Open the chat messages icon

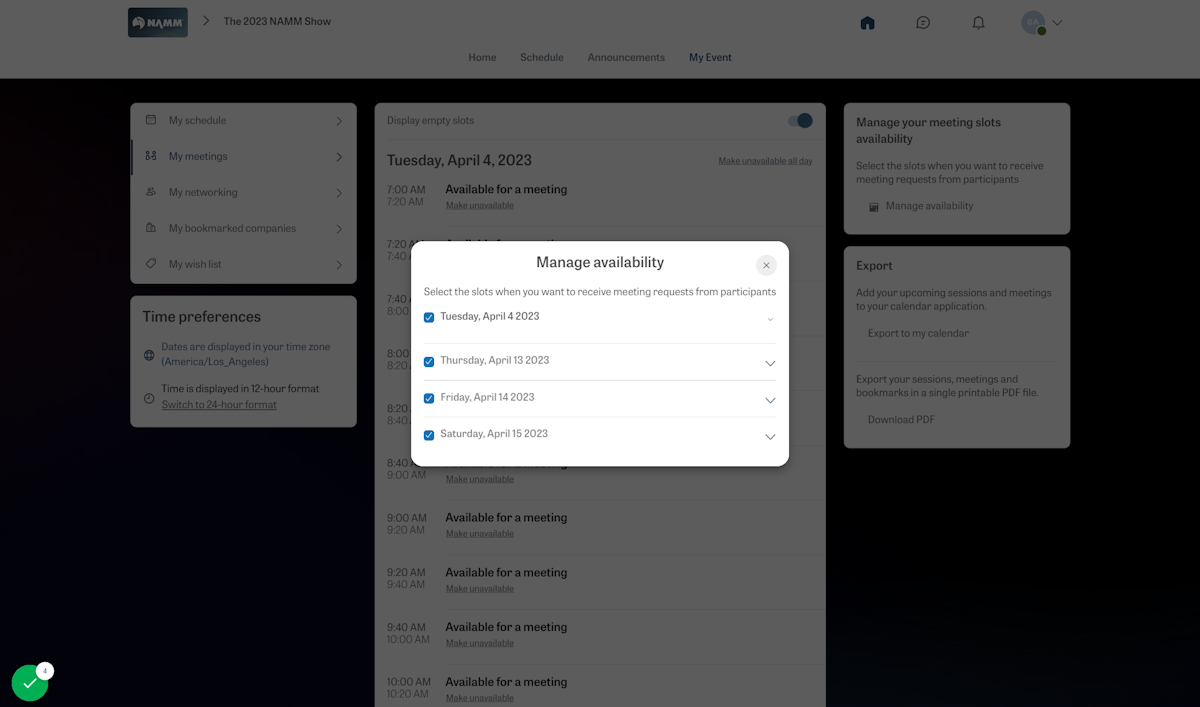923,22
